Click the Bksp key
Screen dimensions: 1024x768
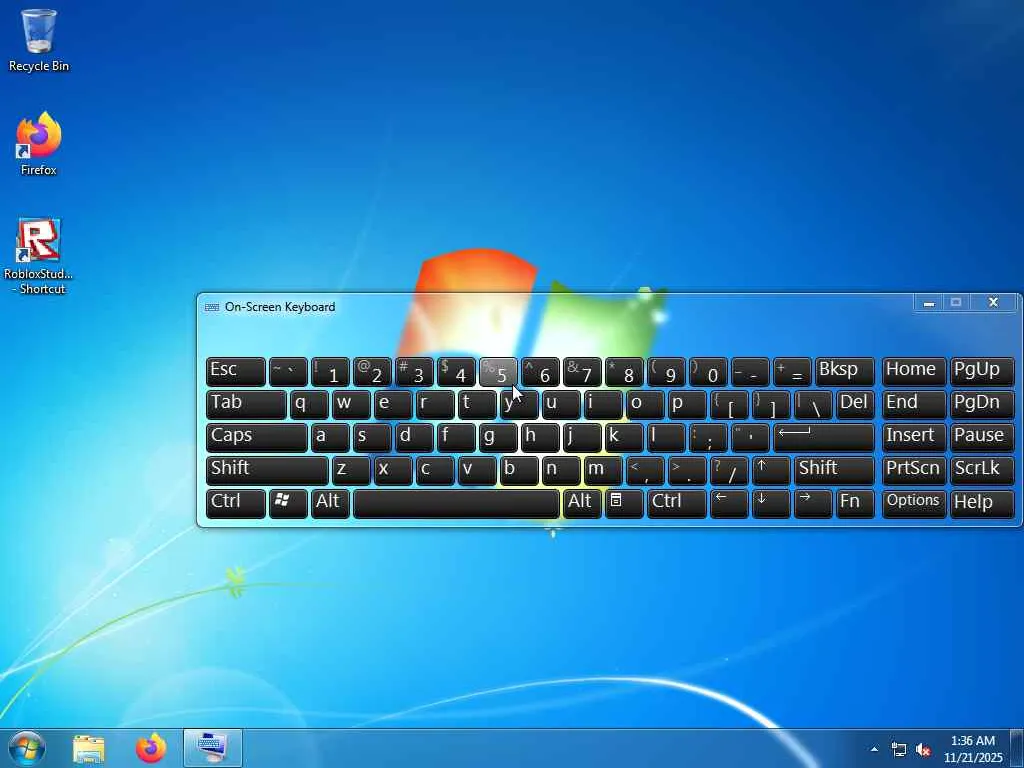(844, 371)
